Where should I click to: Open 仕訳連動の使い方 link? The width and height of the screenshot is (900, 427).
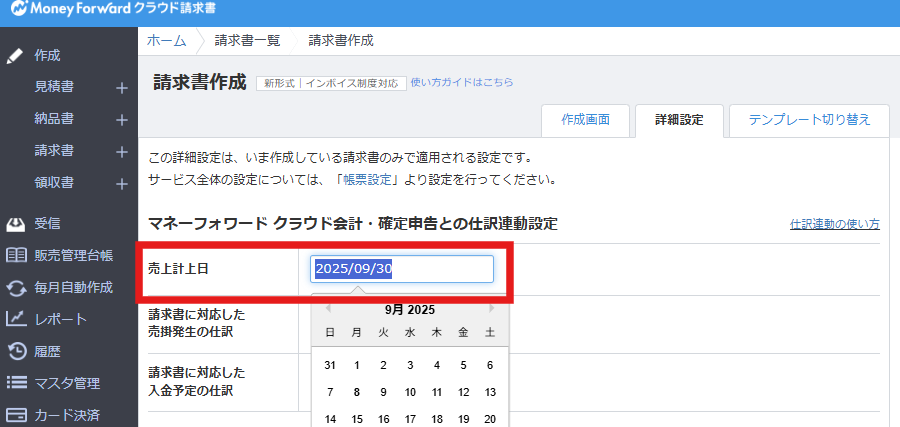(834, 224)
